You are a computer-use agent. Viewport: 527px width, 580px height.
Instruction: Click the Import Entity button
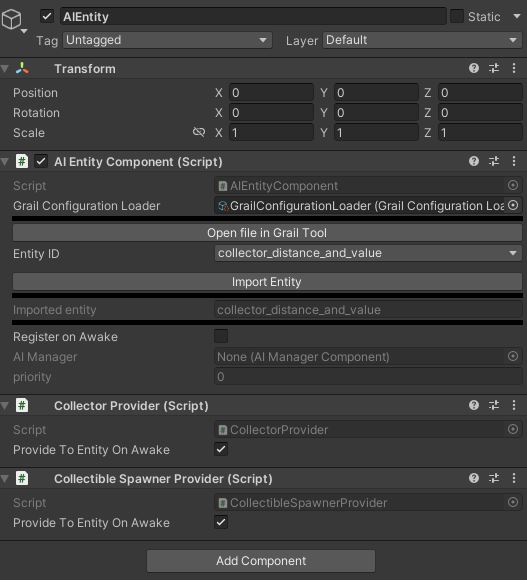pos(267,282)
